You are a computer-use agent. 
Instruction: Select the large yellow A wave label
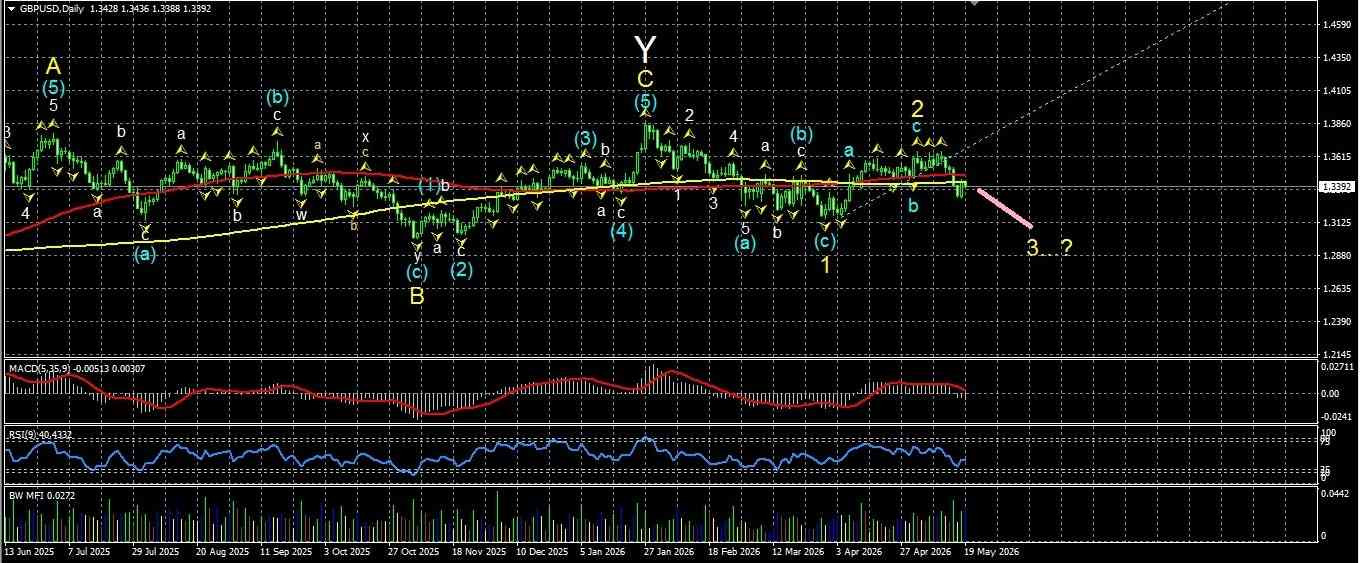coord(54,66)
